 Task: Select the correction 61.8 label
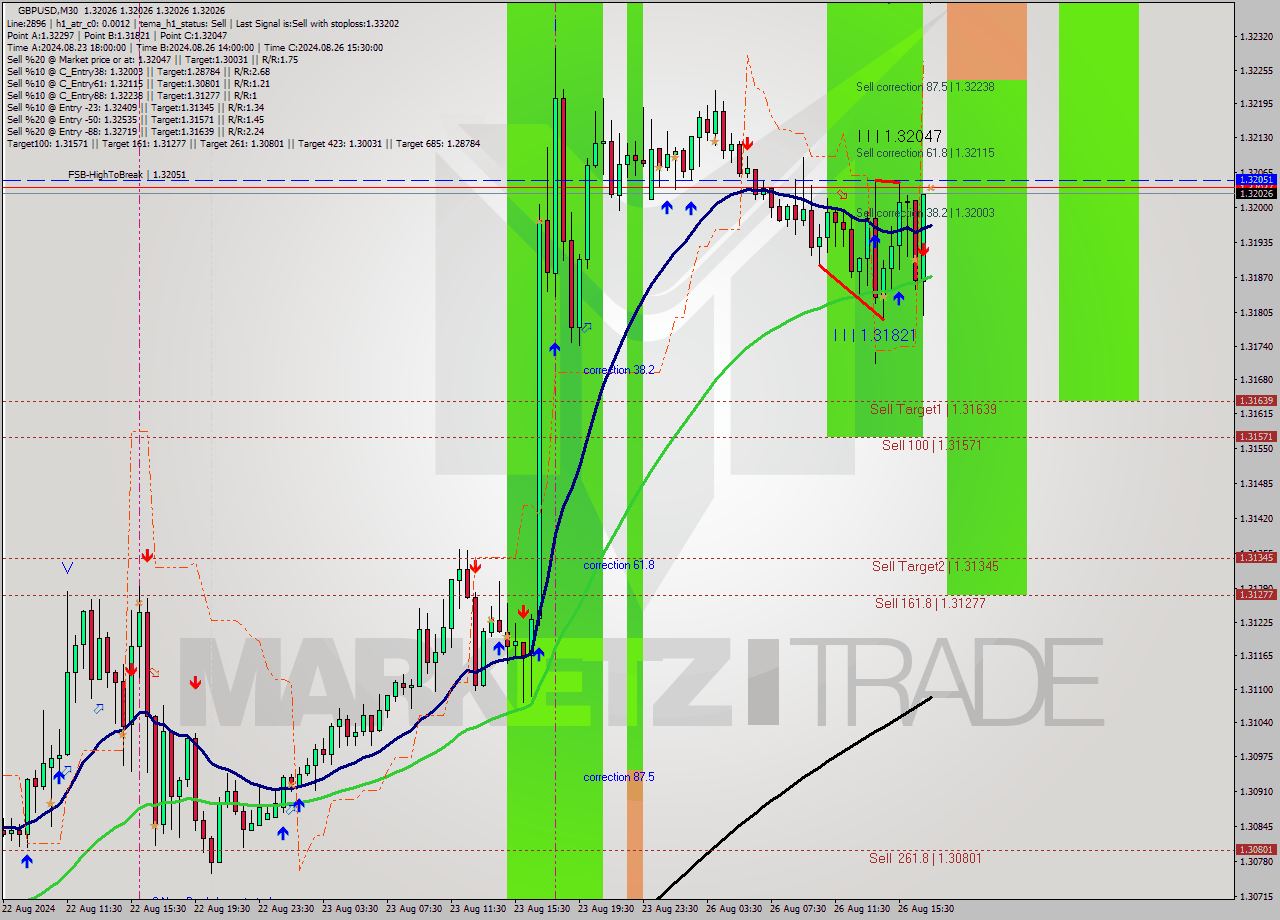(619, 565)
